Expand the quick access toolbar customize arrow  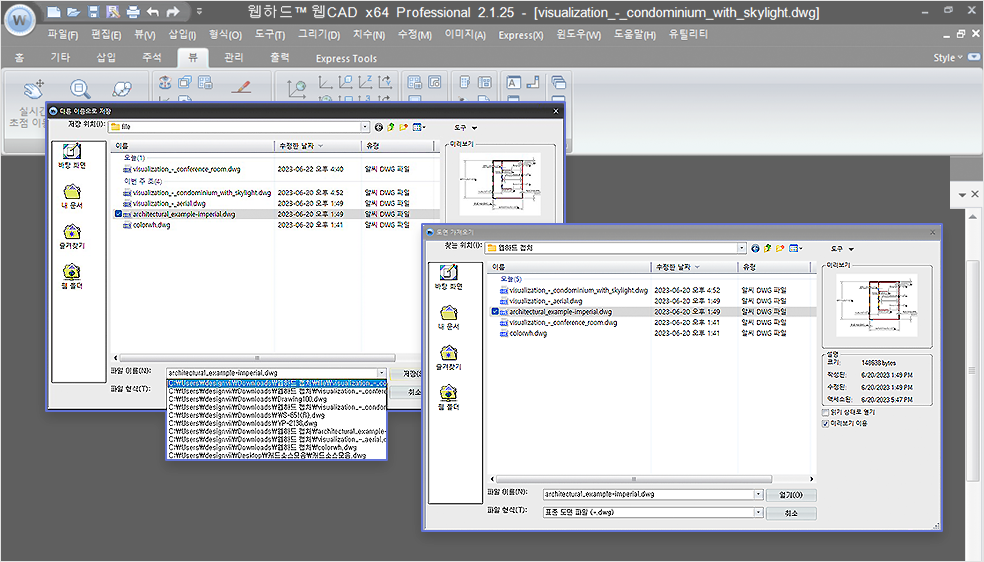[x=200, y=11]
